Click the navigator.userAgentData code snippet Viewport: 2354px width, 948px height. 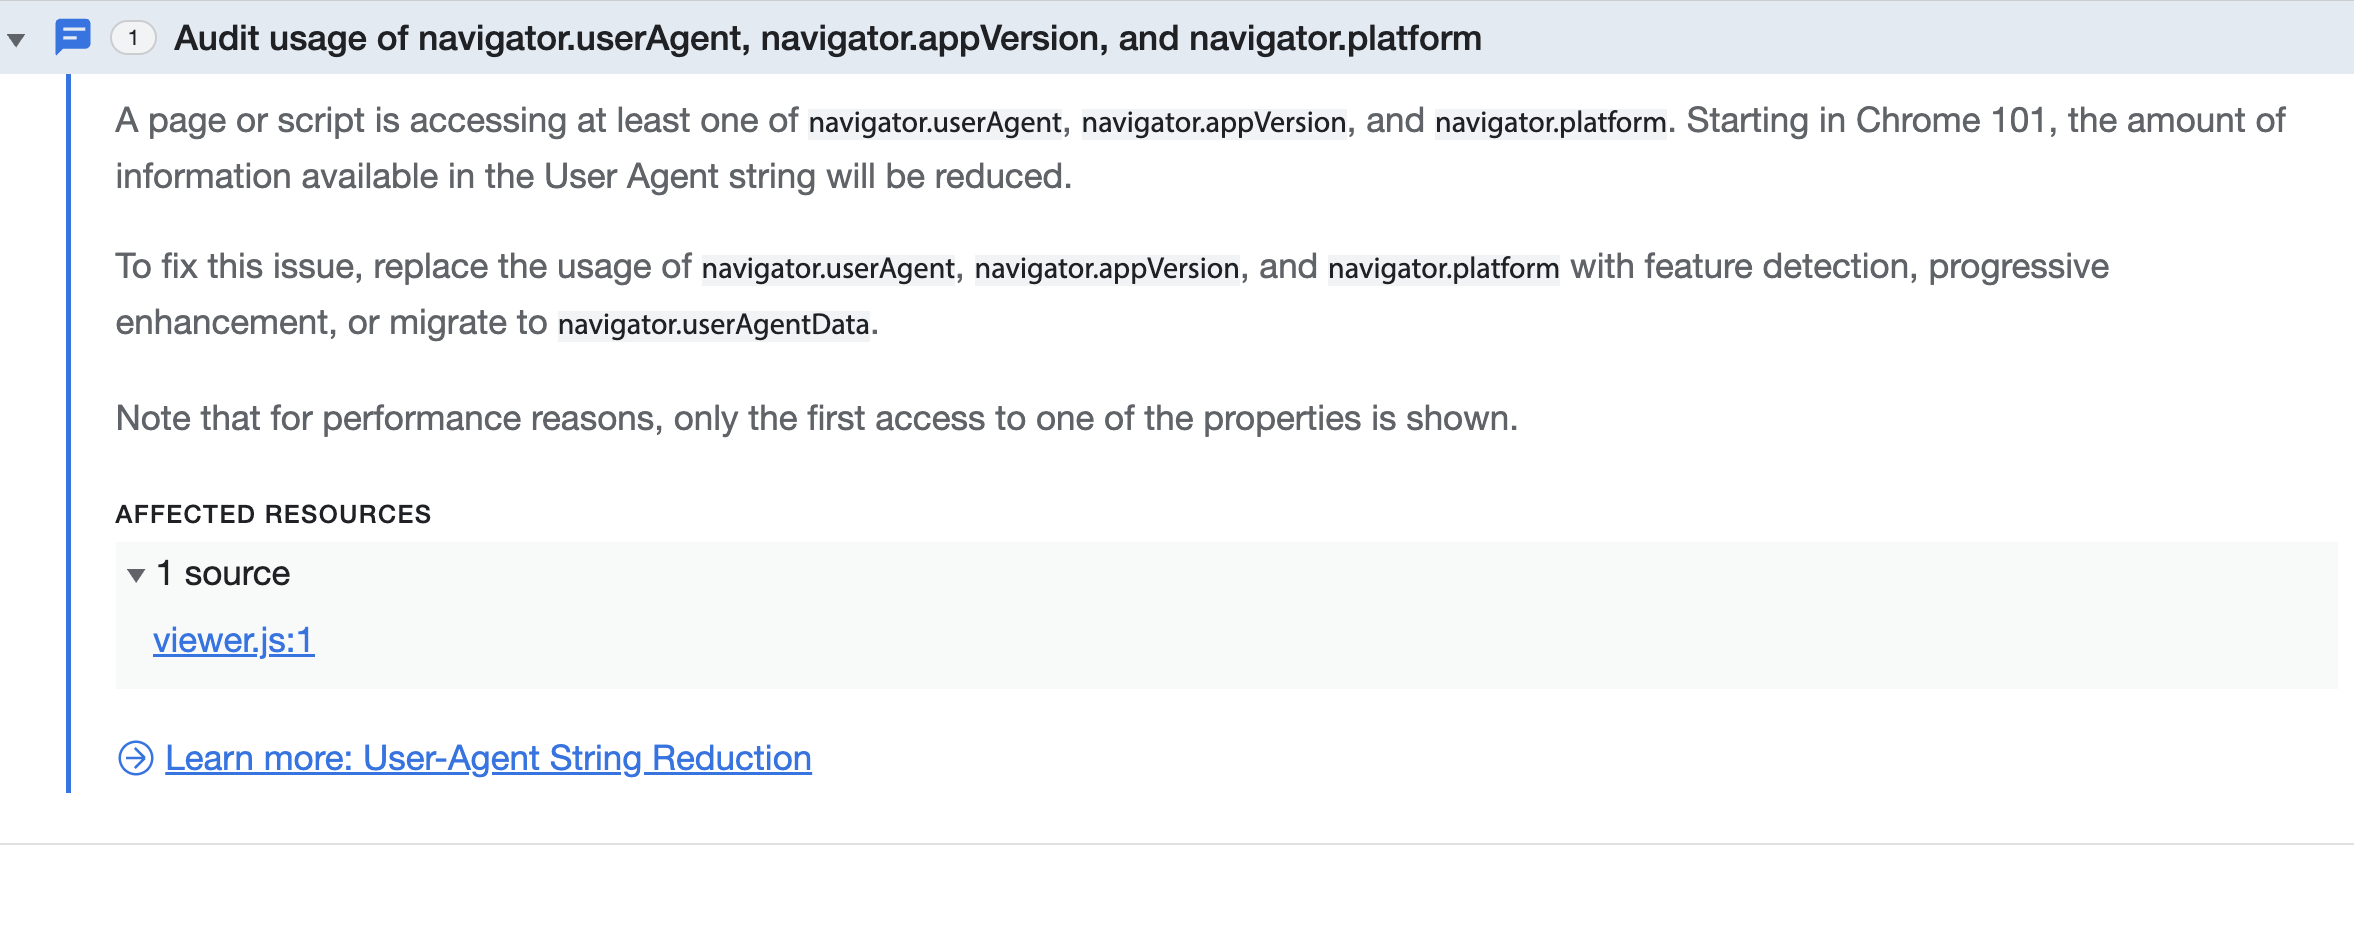click(714, 324)
